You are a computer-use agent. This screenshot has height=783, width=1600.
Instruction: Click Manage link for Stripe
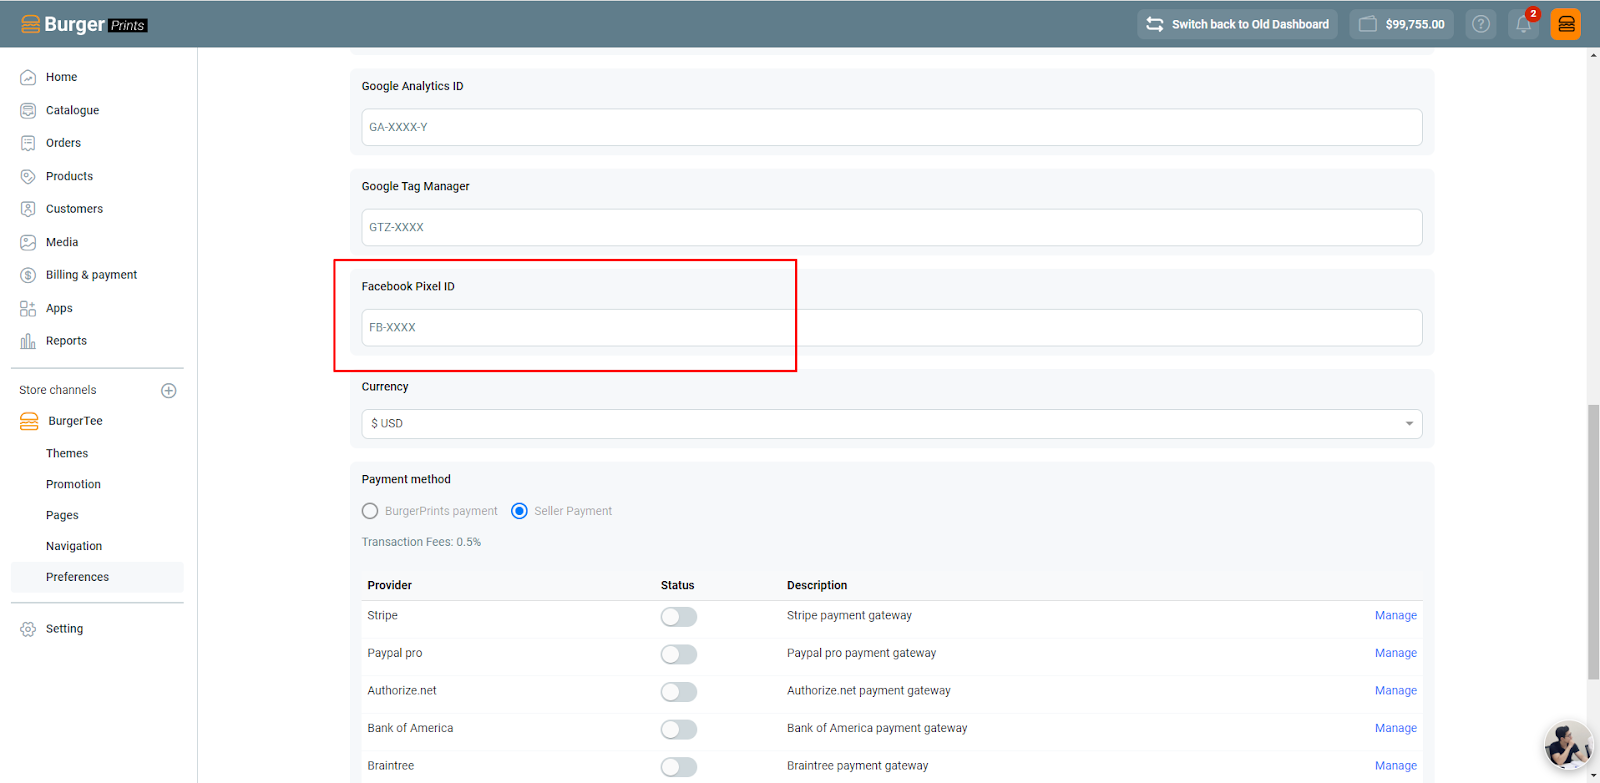(1396, 616)
